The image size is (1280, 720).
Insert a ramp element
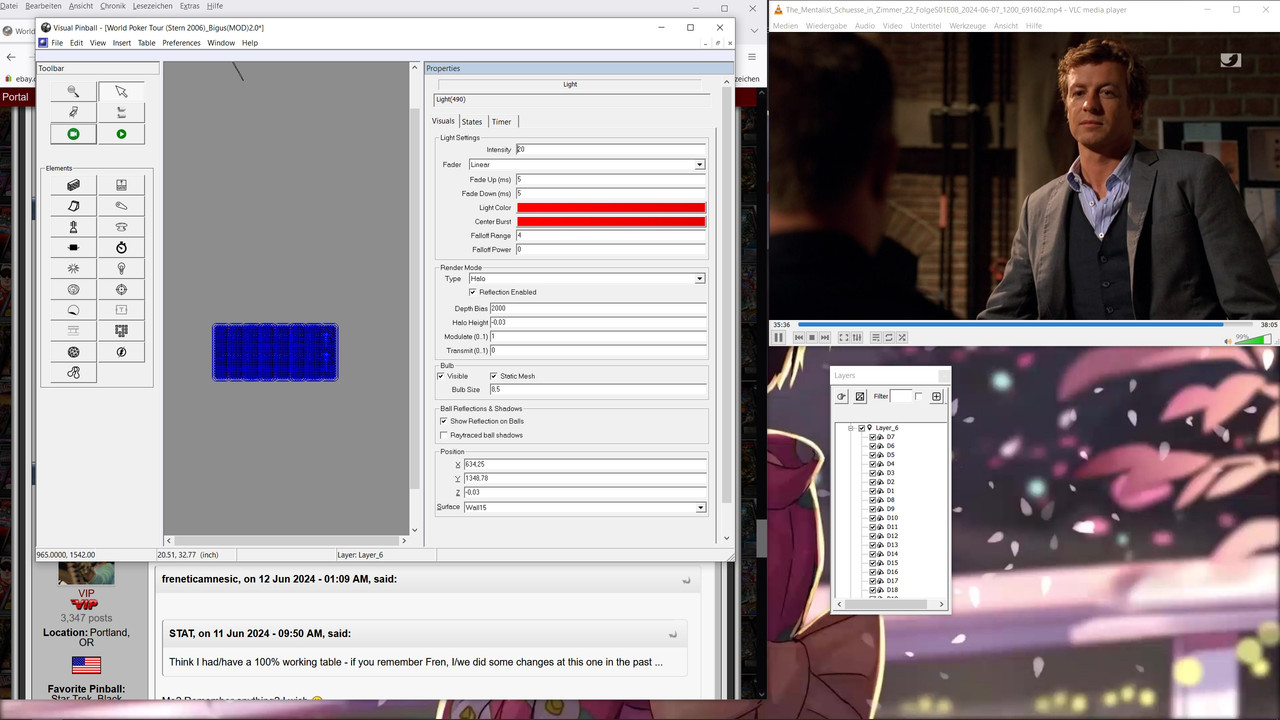[73, 206]
